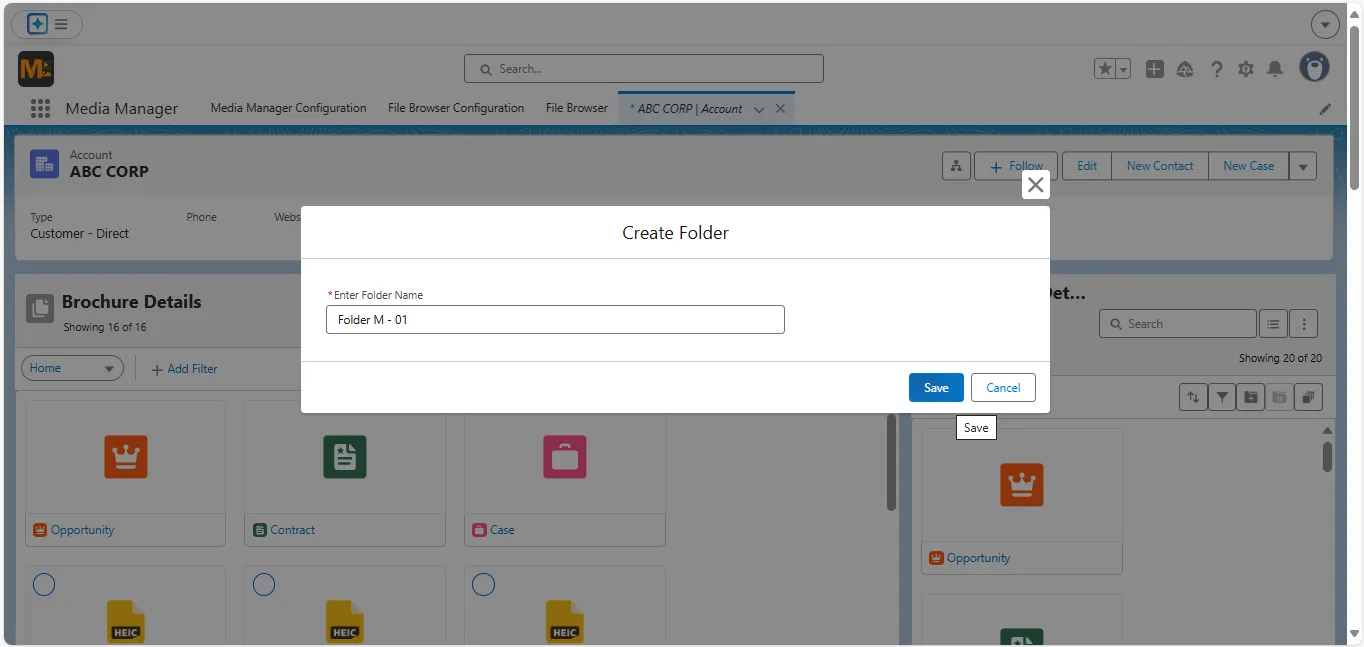Focus the global Search box
1364x647 pixels.
(x=644, y=69)
